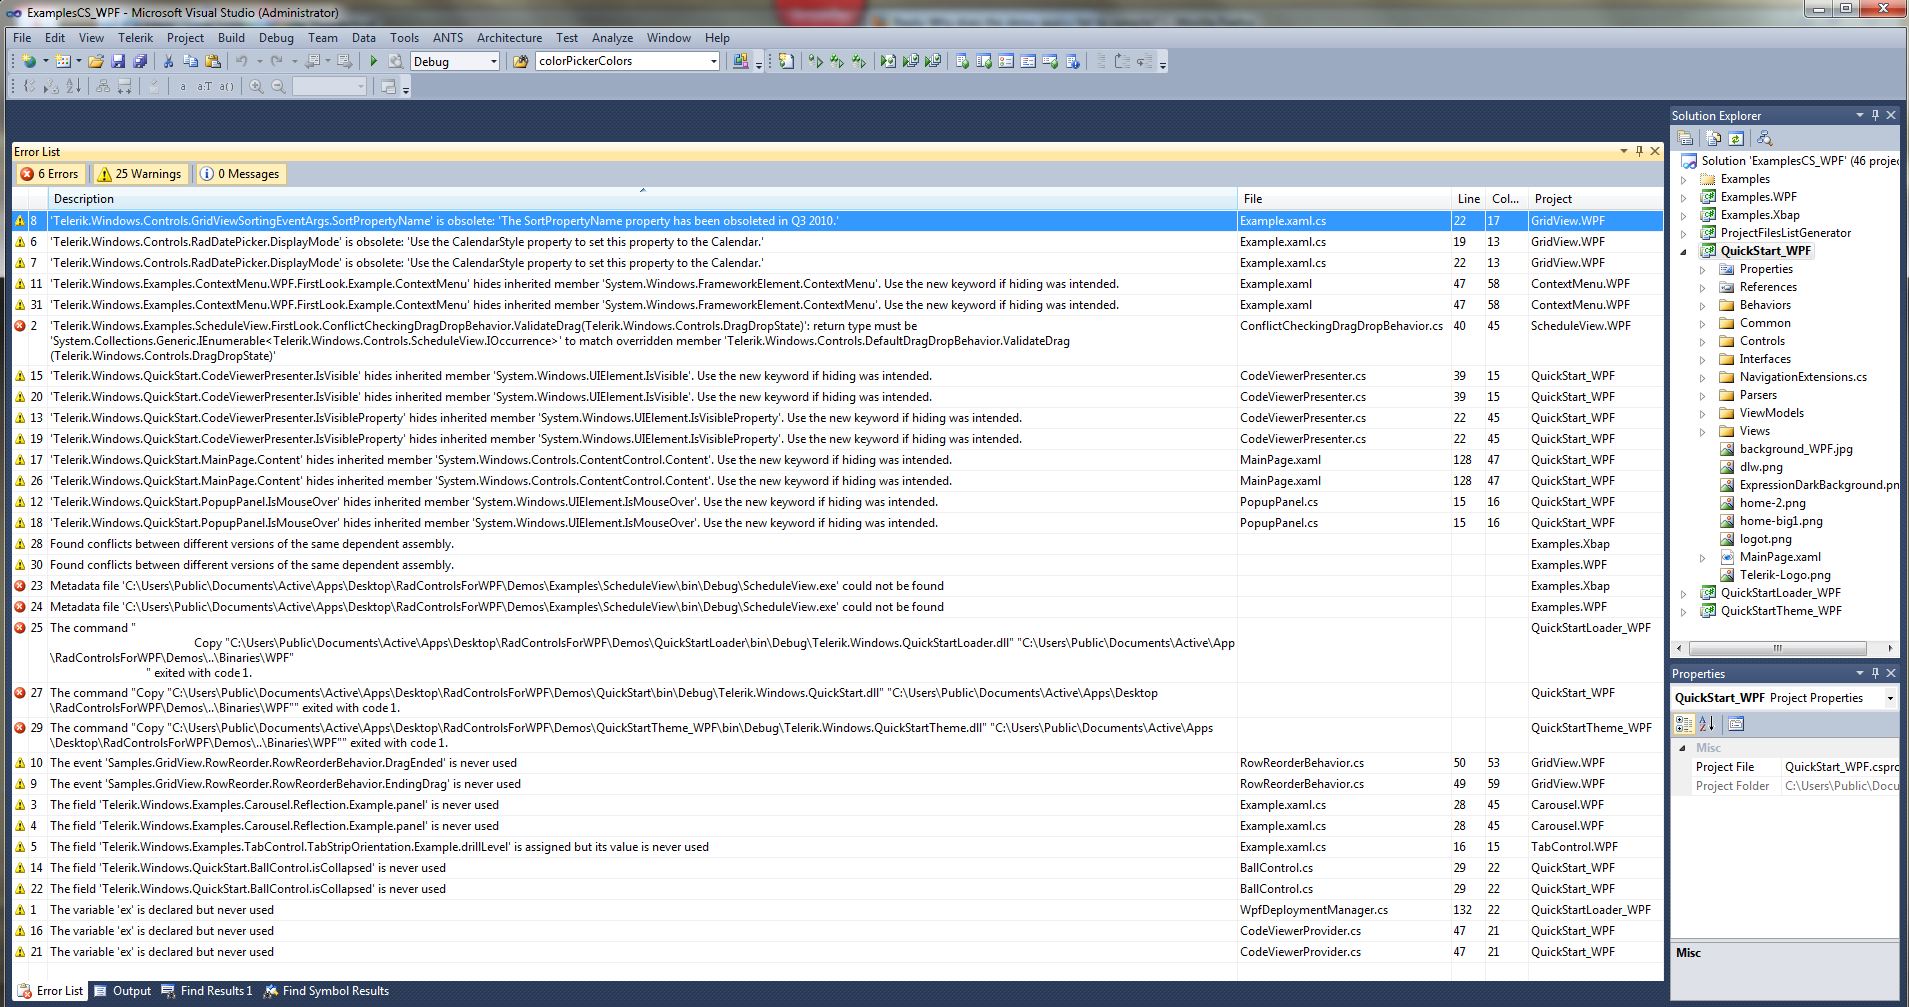Expand the ViewModels folder node
This screenshot has width=1909, height=1007.
click(1703, 413)
